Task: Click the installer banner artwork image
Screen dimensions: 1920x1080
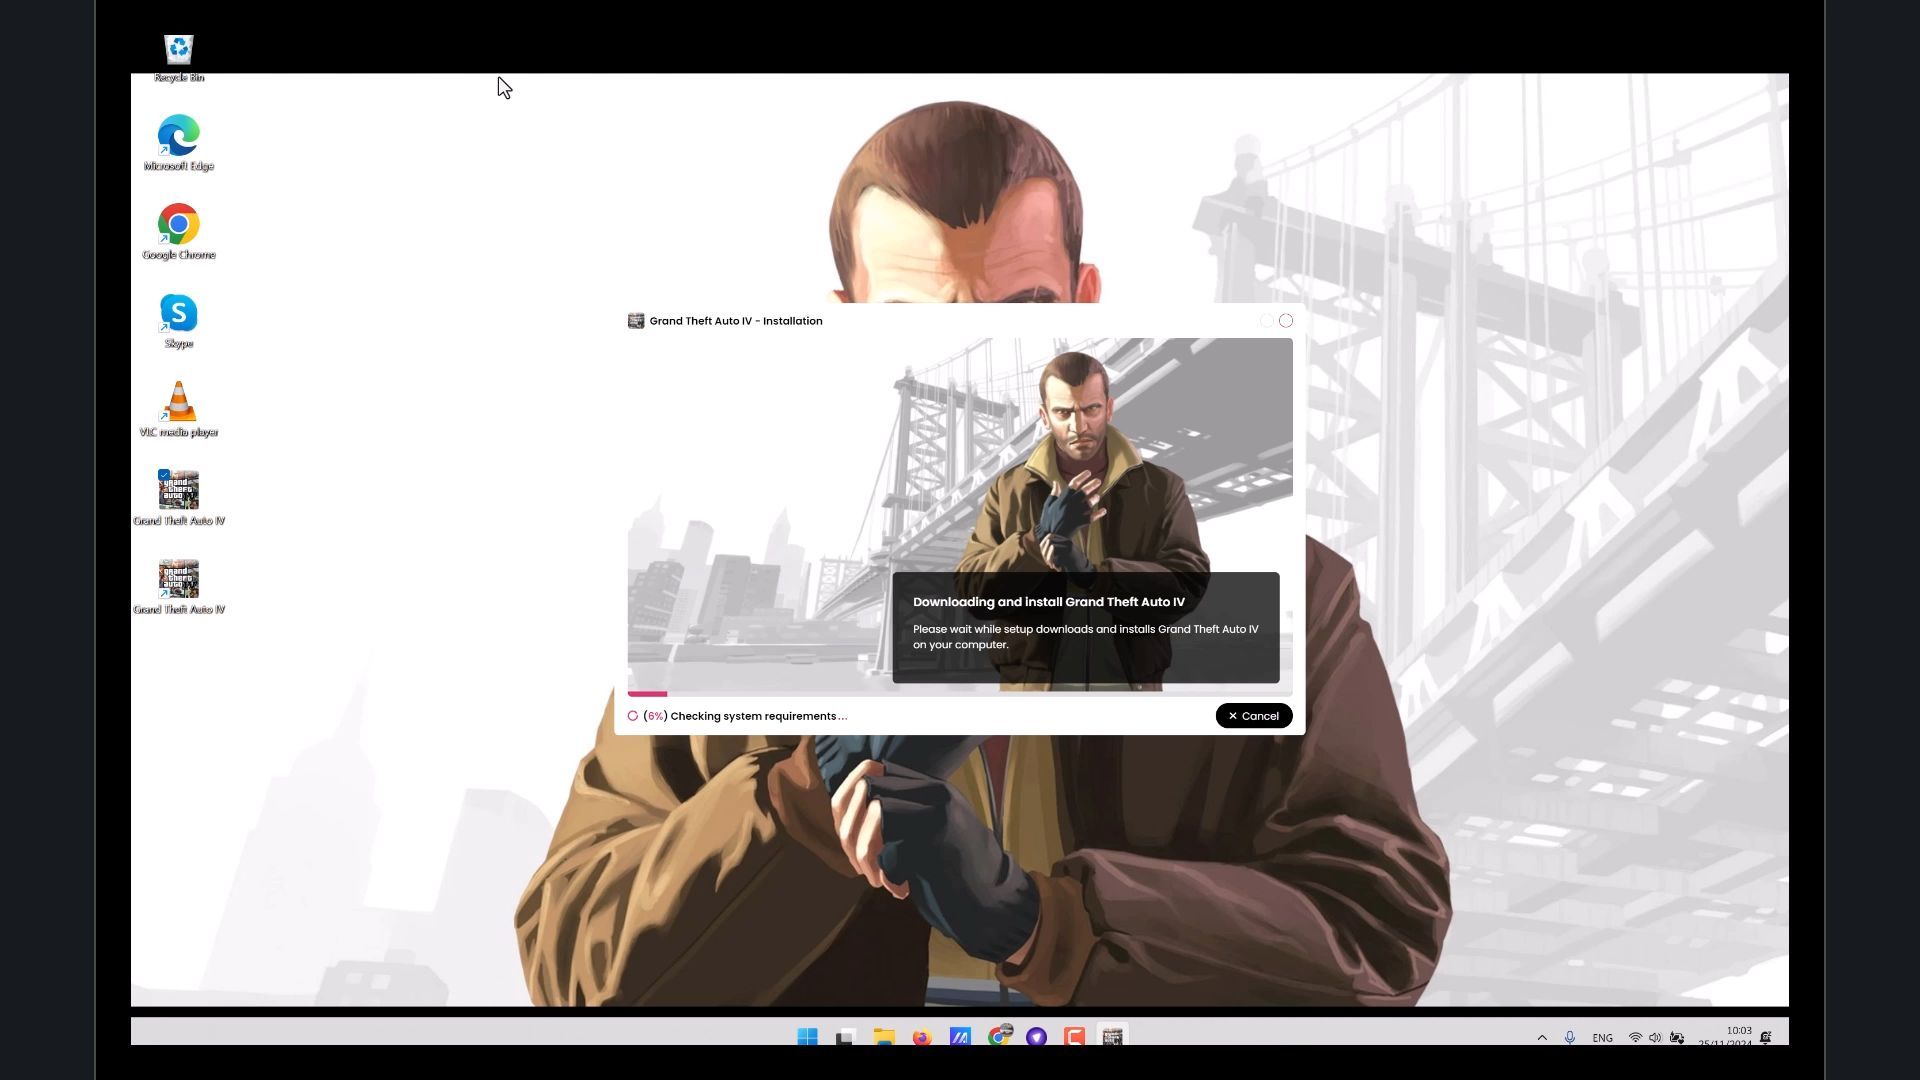Action: [960, 514]
